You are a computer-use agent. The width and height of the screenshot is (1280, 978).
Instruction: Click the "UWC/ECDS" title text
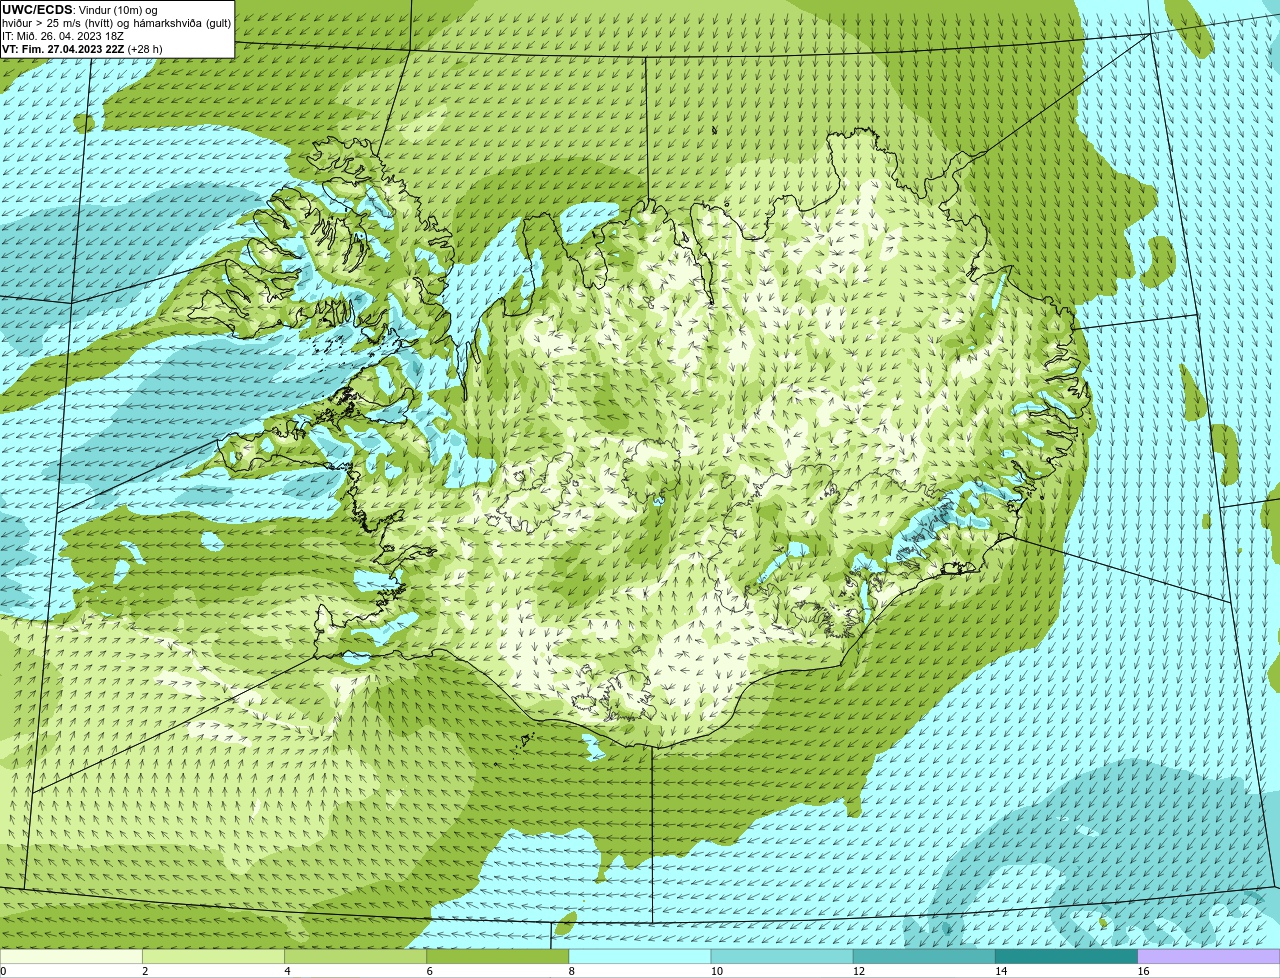click(x=37, y=9)
